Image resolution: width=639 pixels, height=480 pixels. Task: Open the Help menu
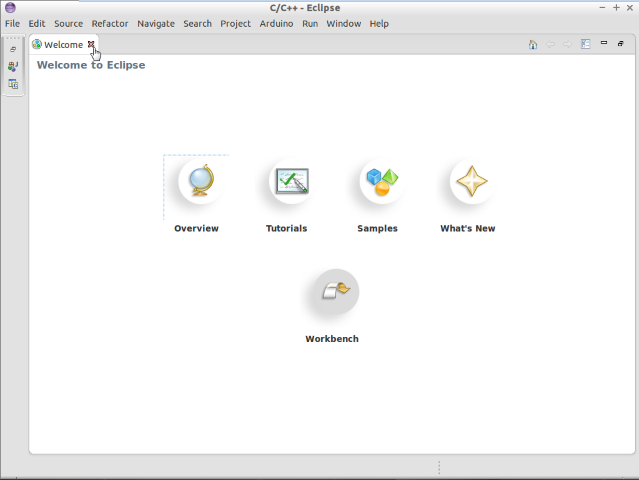tap(379, 24)
